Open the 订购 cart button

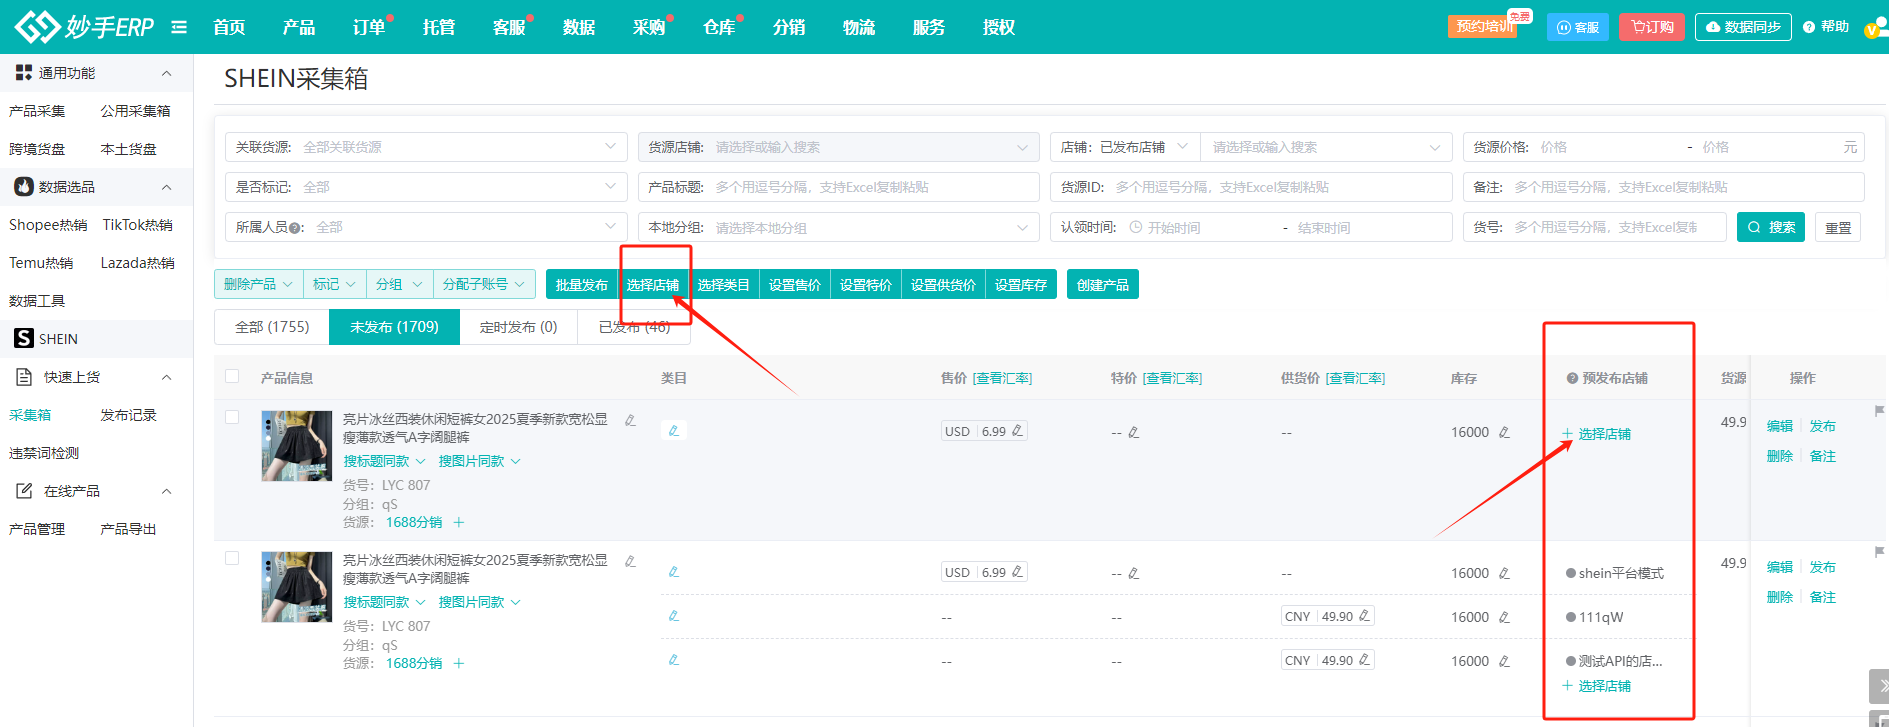[x=1652, y=27]
